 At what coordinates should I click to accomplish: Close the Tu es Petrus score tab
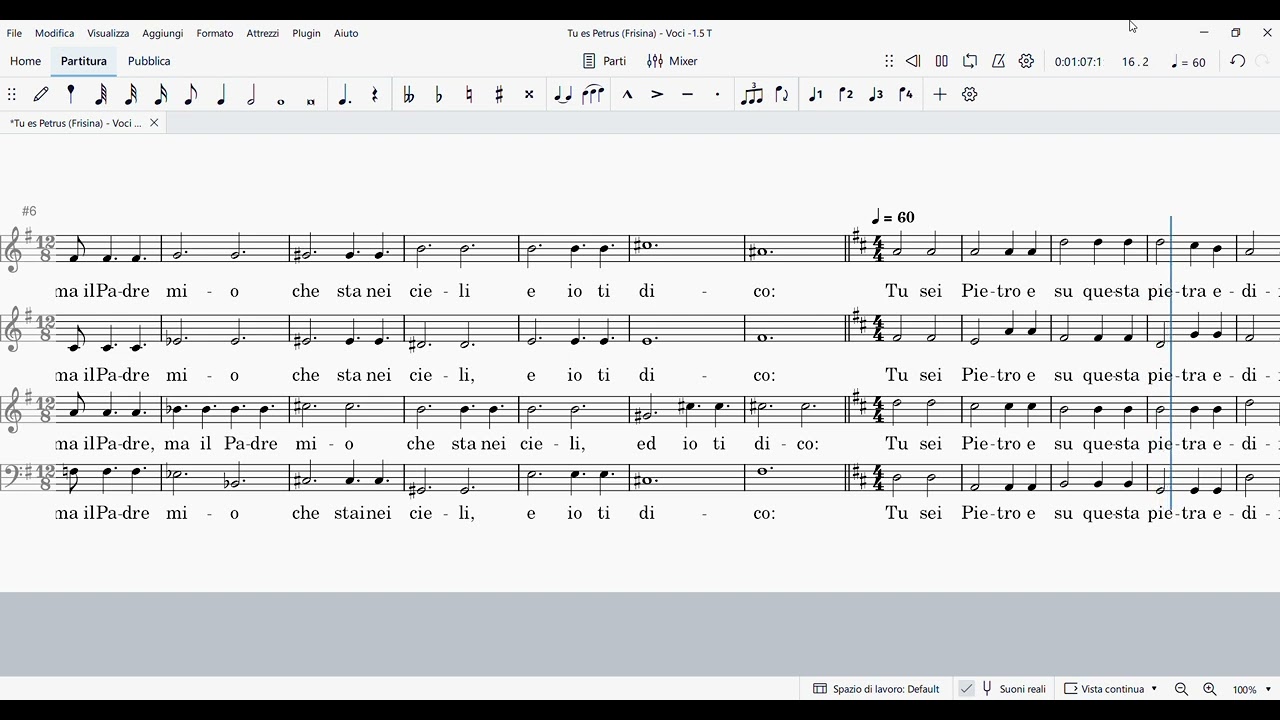154,123
